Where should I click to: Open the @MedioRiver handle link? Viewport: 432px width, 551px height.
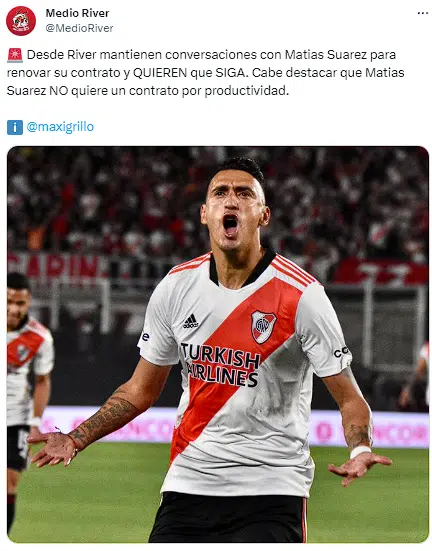coord(79,28)
